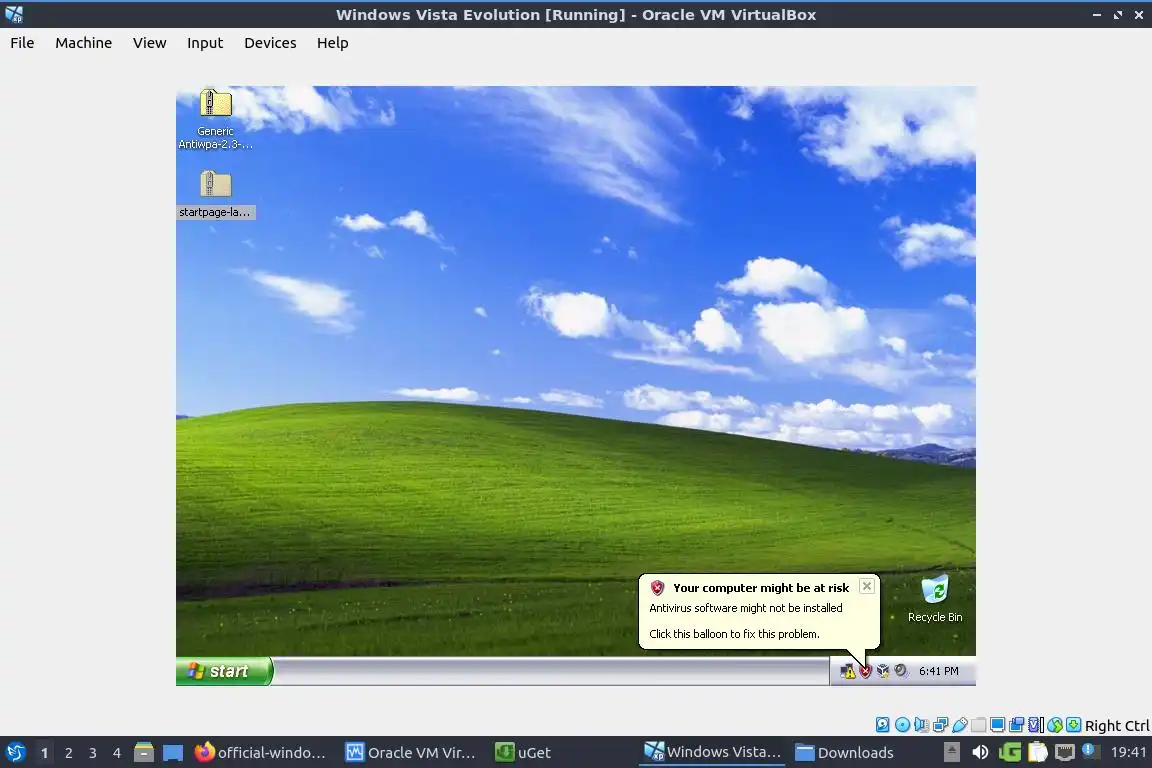This screenshot has height=768, width=1152.
Task: Click the VirtualBox window title bar icon
Action: (14, 14)
